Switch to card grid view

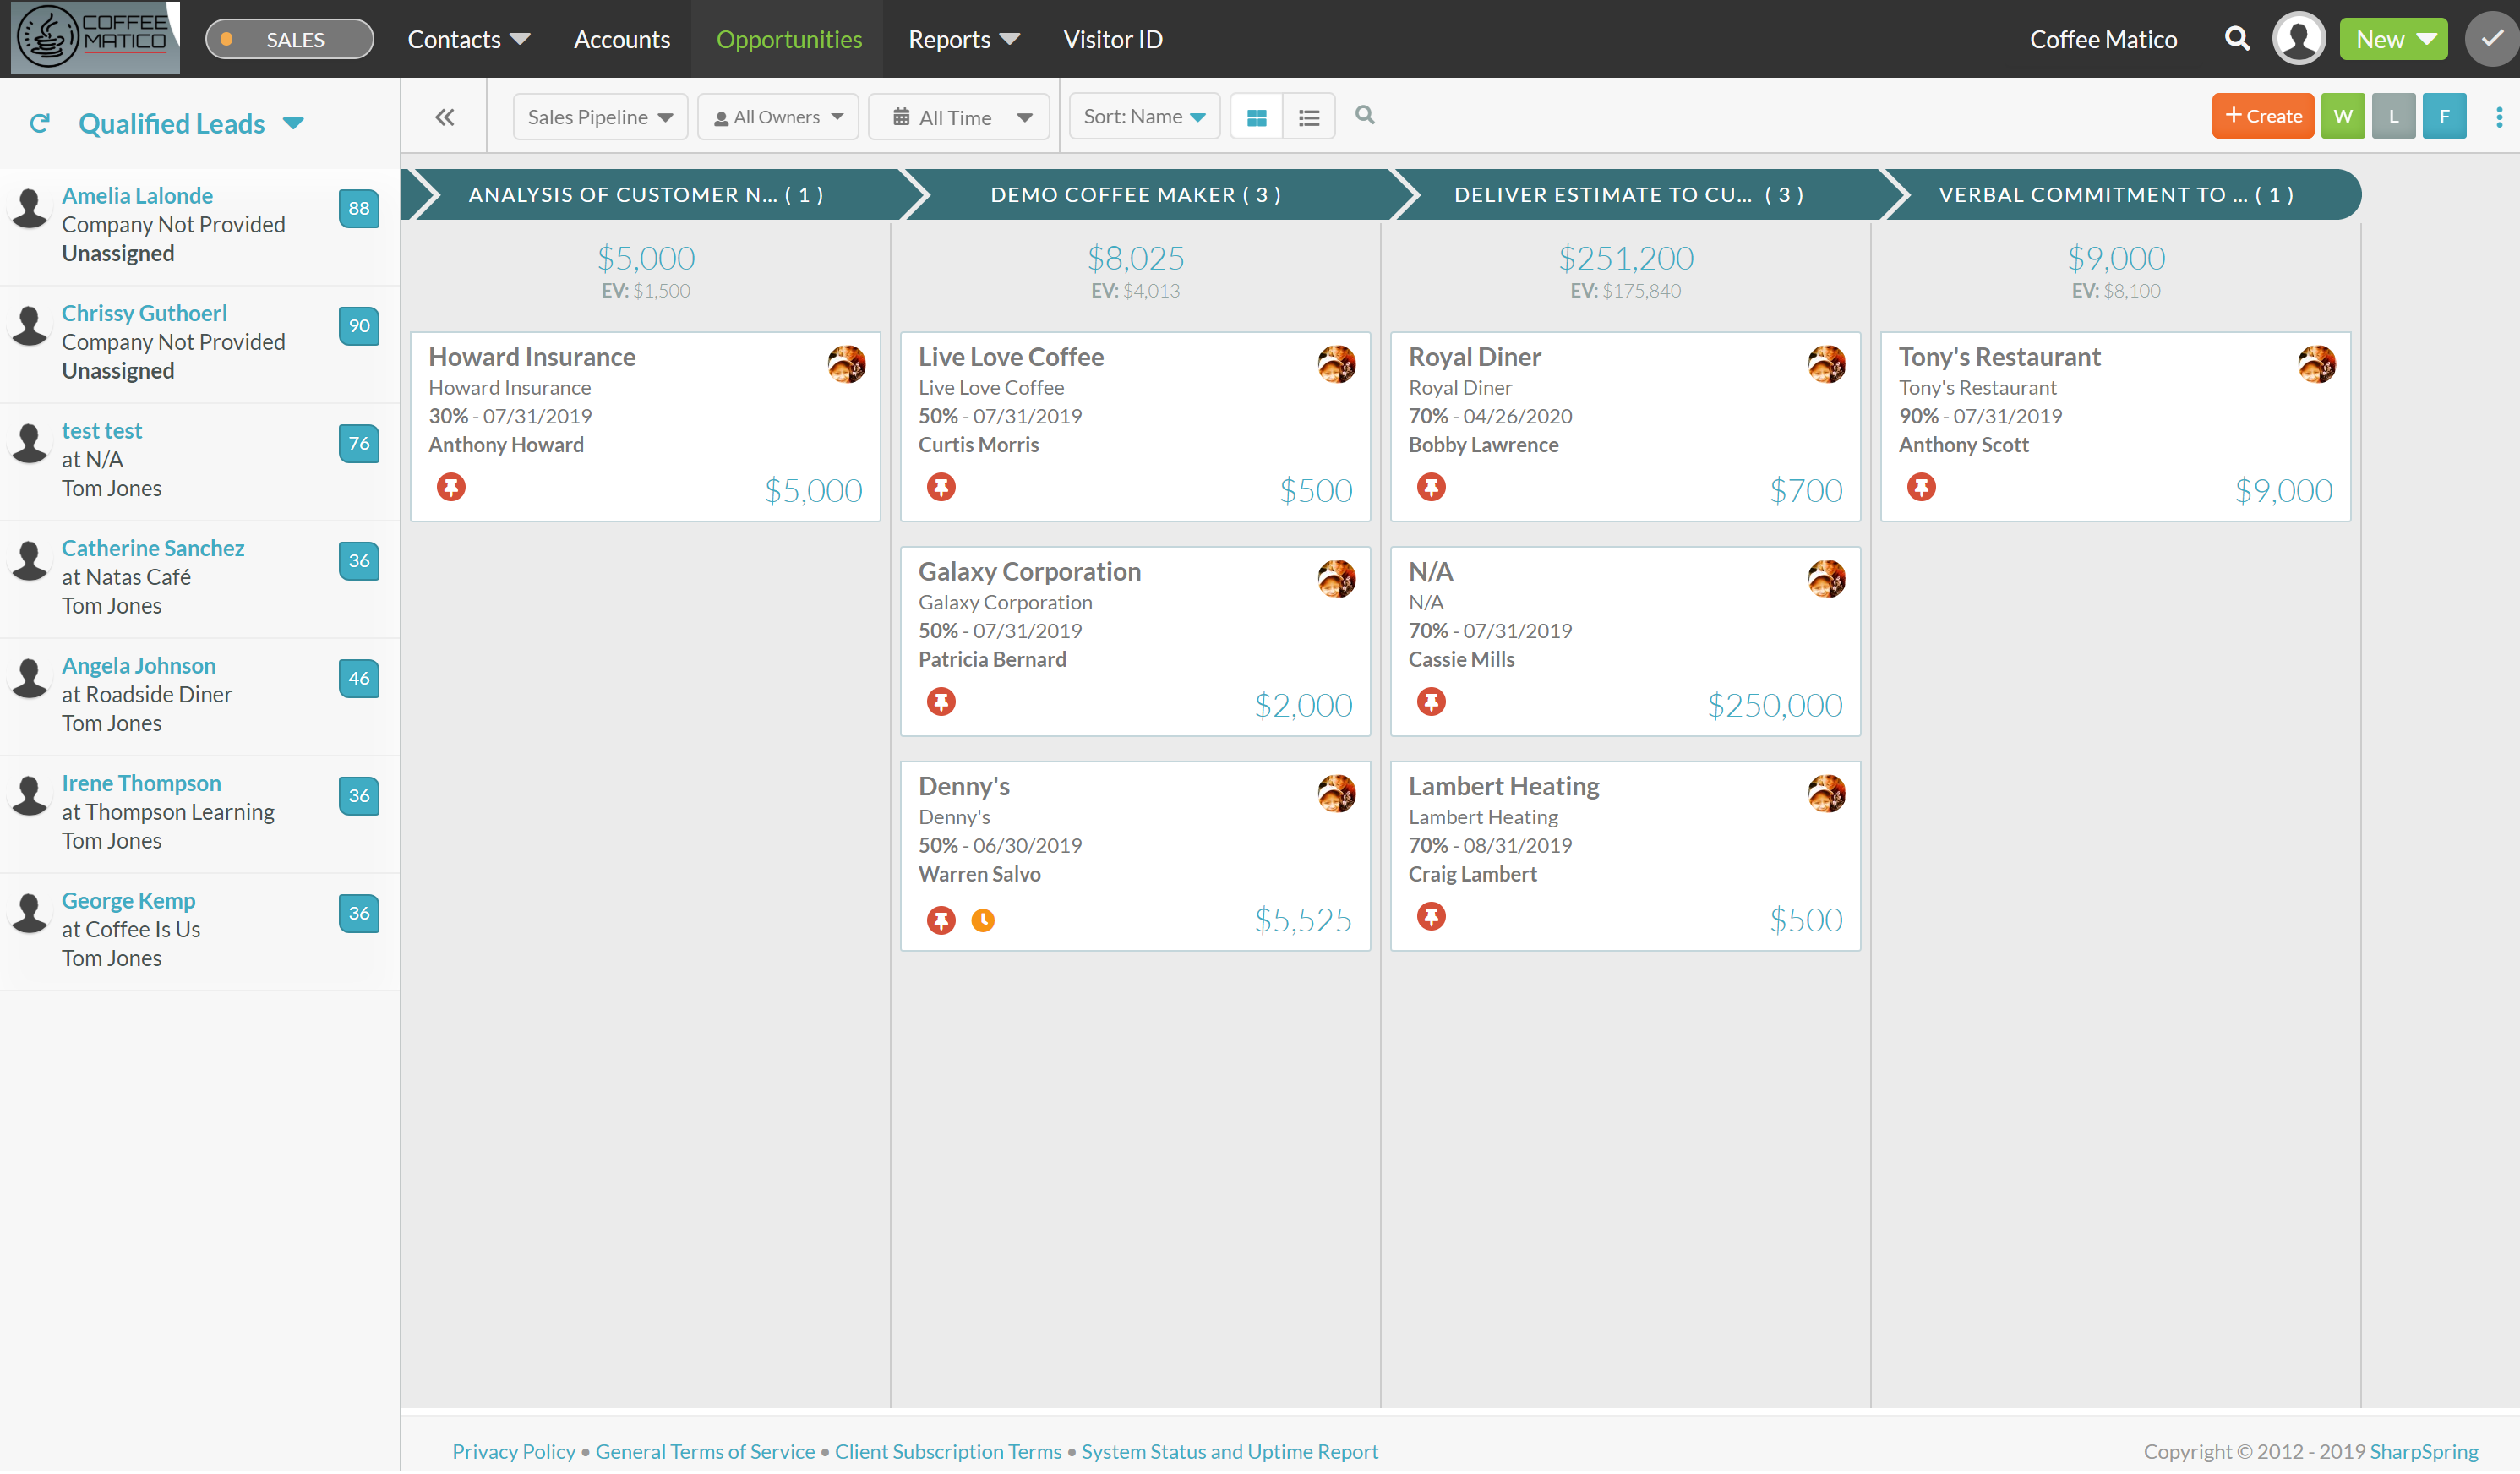[x=1256, y=117]
